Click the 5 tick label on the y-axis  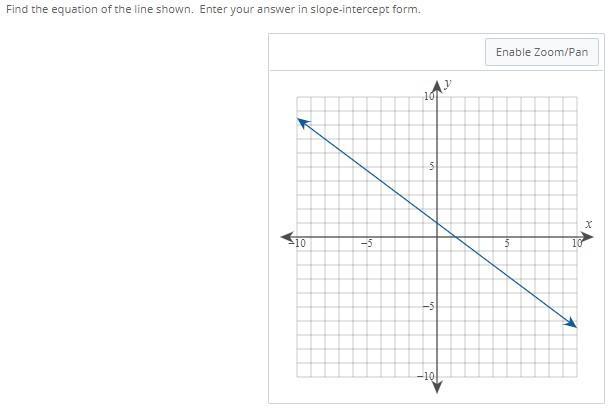pos(431,167)
